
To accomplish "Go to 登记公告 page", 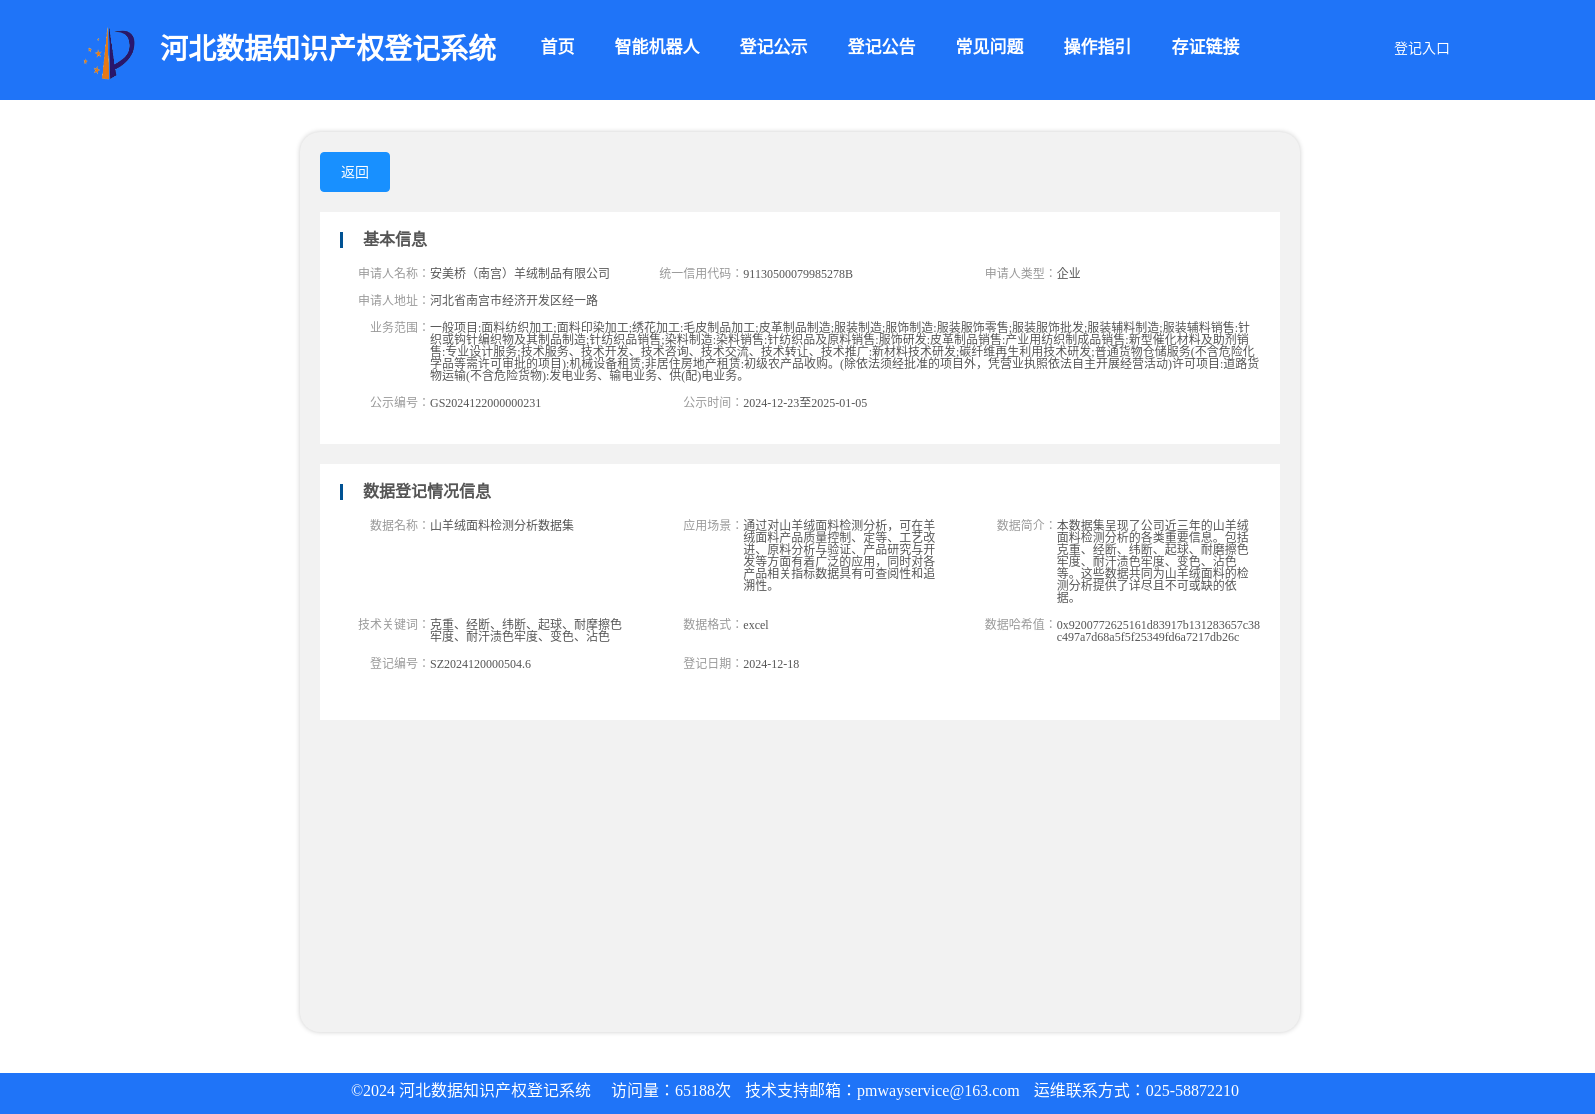I will pyautogui.click(x=881, y=47).
